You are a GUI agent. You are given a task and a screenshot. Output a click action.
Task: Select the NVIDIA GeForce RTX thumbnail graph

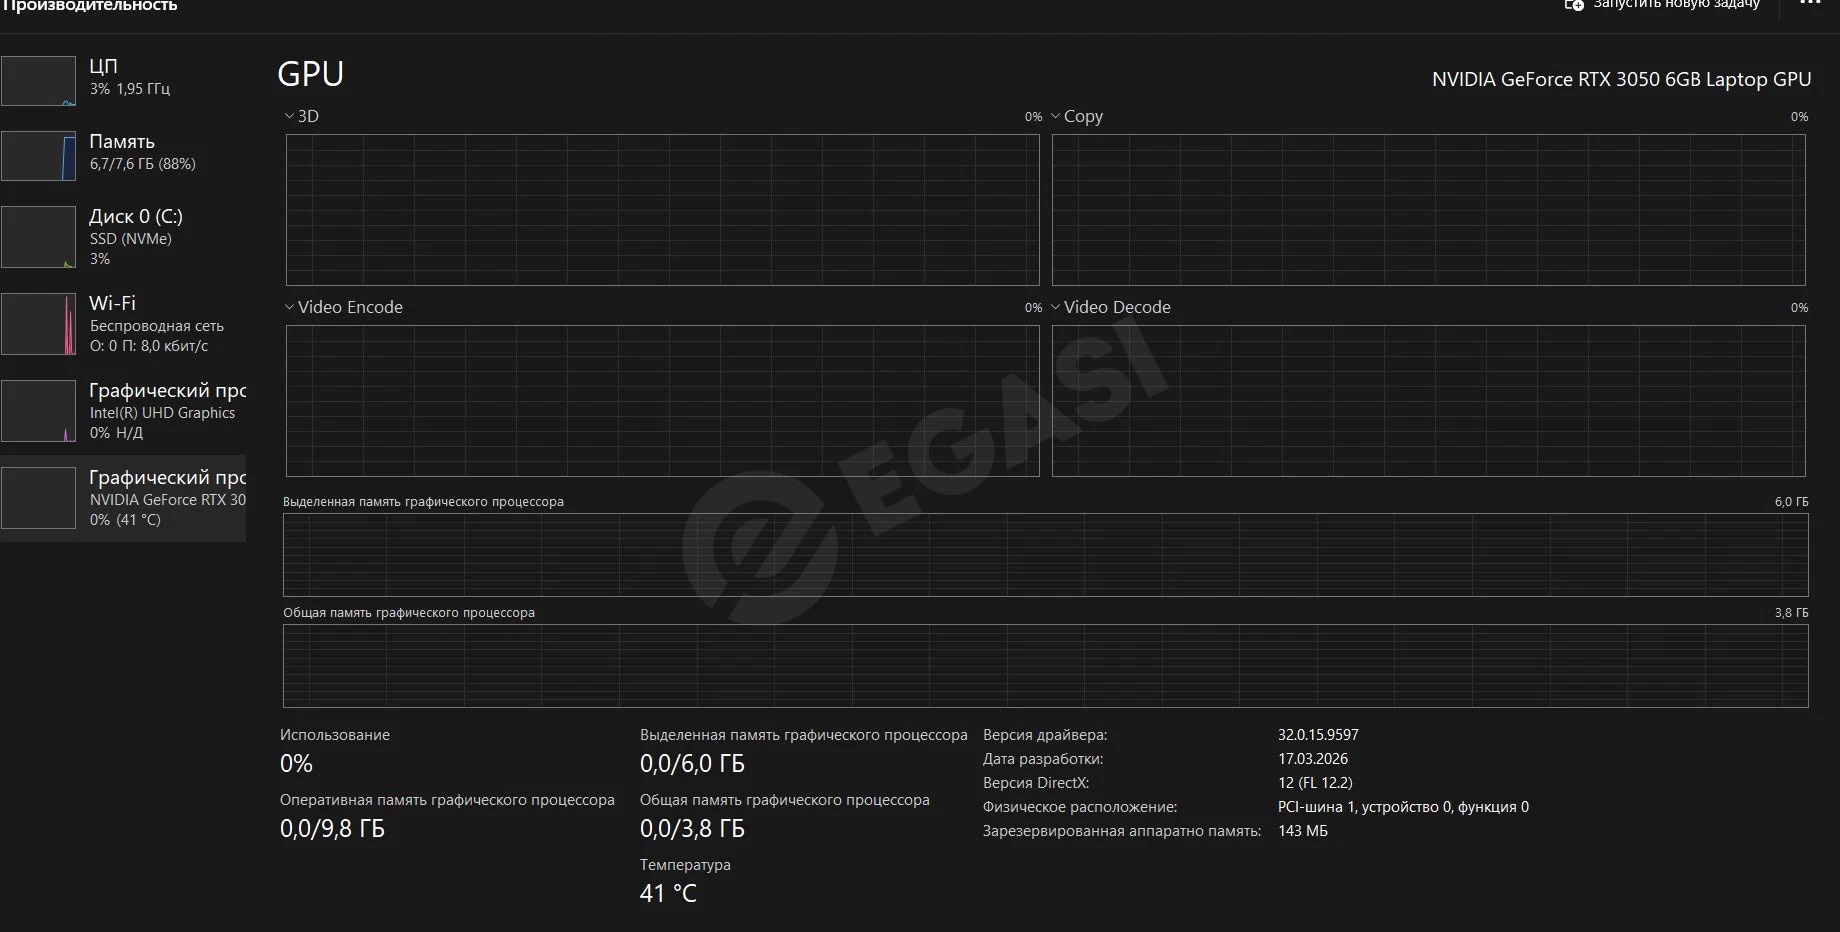pos(38,498)
